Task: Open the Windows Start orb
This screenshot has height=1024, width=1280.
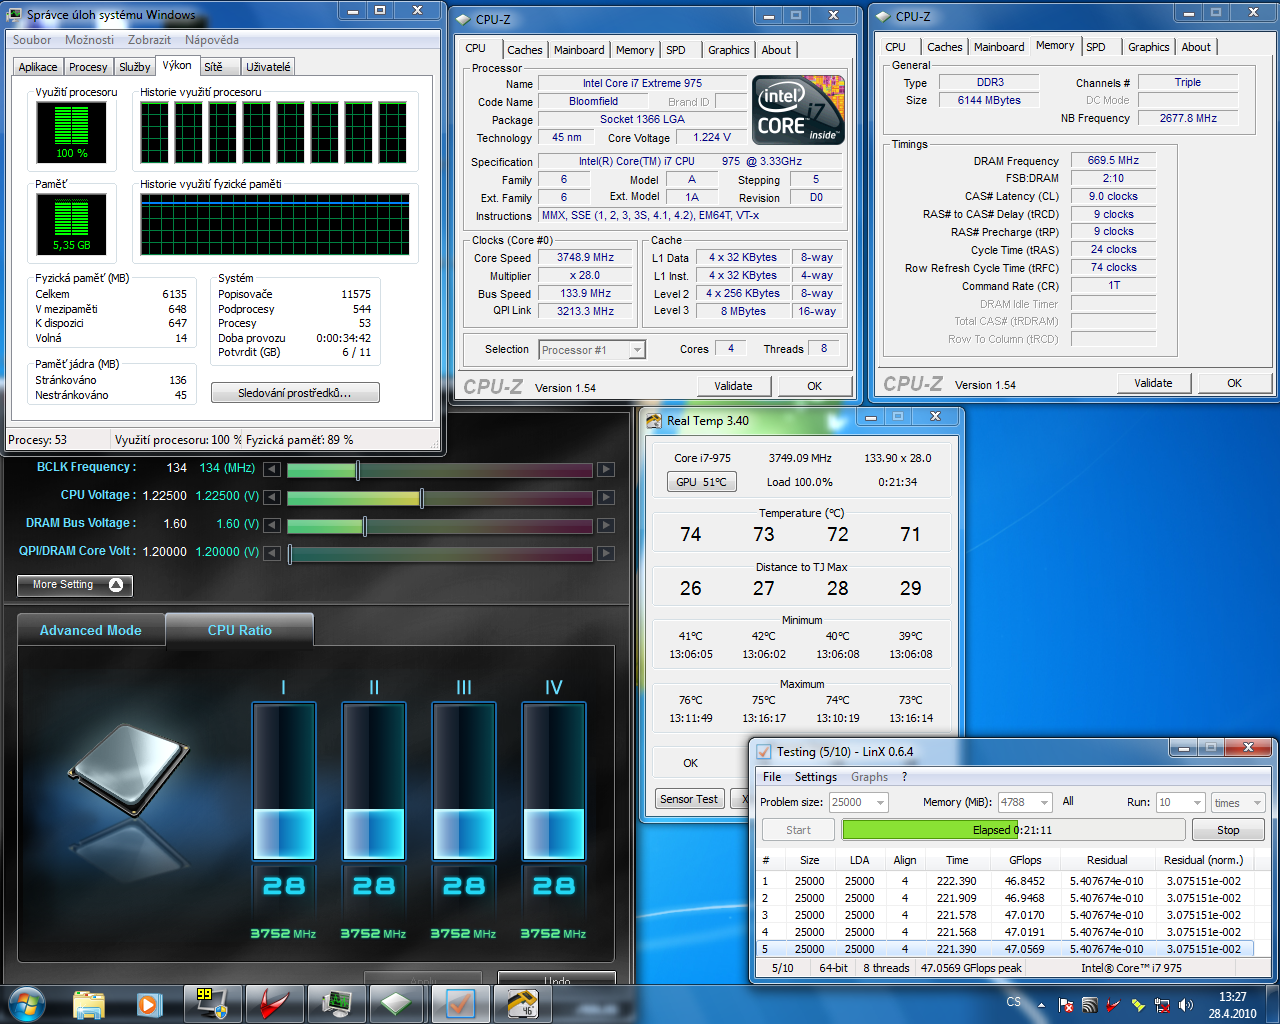Action: pyautogui.click(x=27, y=1003)
